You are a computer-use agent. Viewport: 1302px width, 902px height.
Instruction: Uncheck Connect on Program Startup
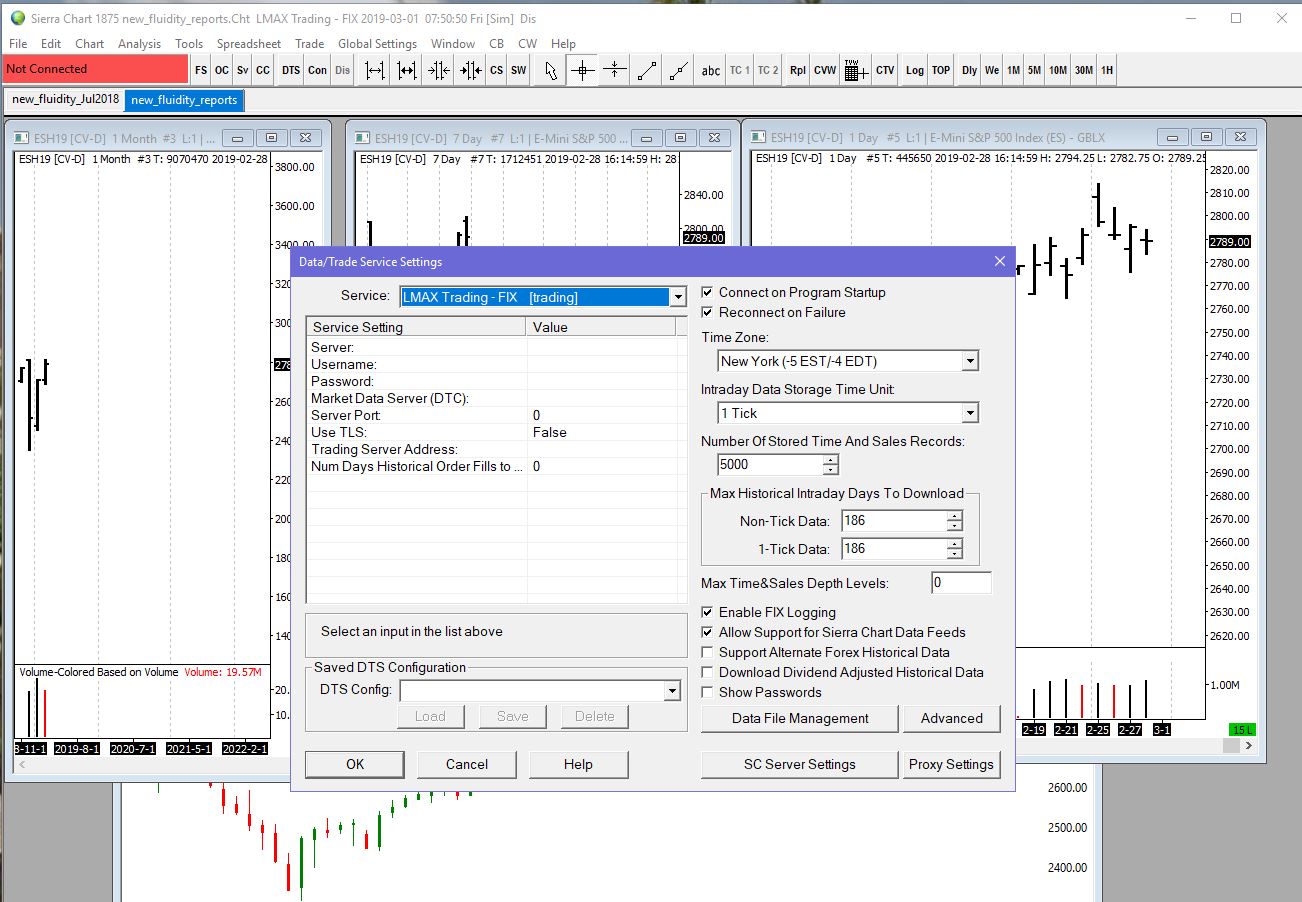coord(708,293)
